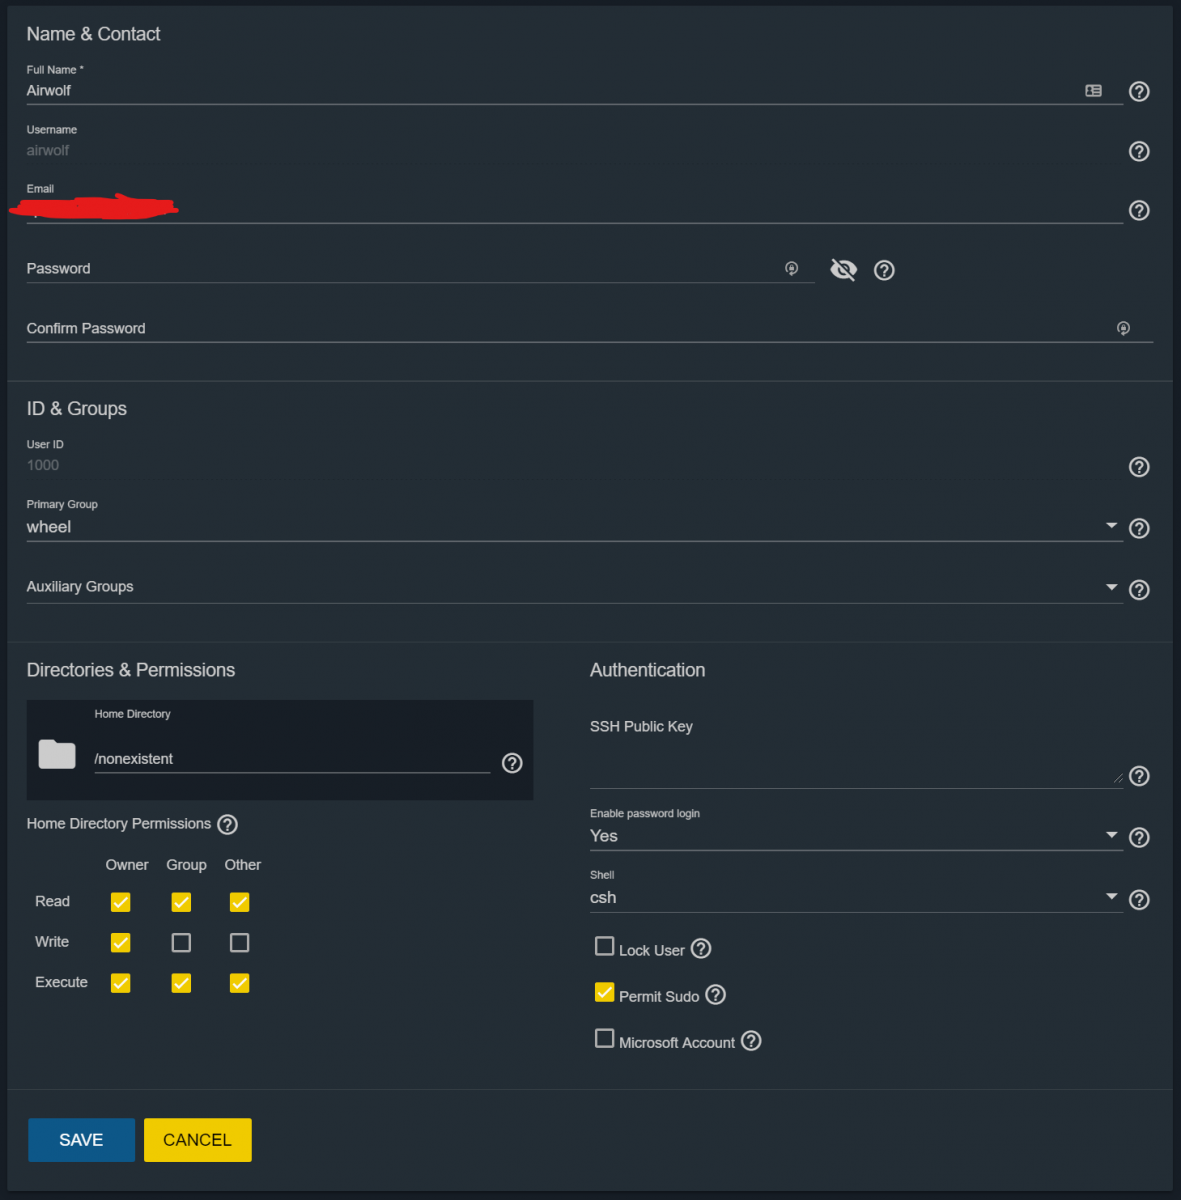Open the Primary Group wheel dropdown
The width and height of the screenshot is (1181, 1200).
pos(574,527)
